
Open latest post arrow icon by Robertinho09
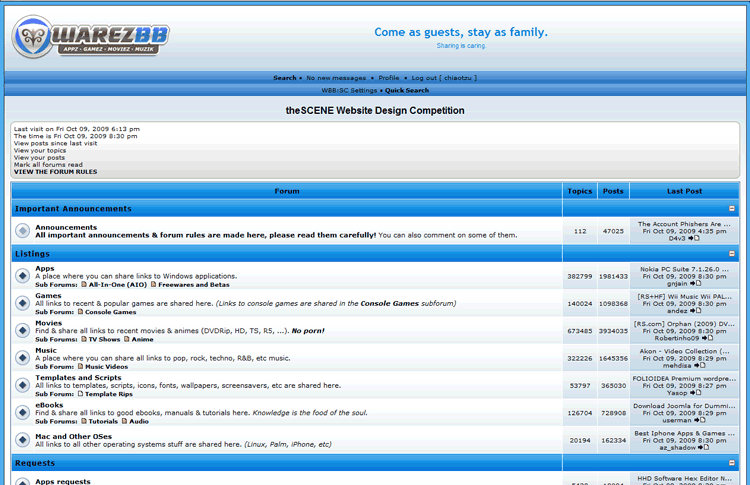708,338
